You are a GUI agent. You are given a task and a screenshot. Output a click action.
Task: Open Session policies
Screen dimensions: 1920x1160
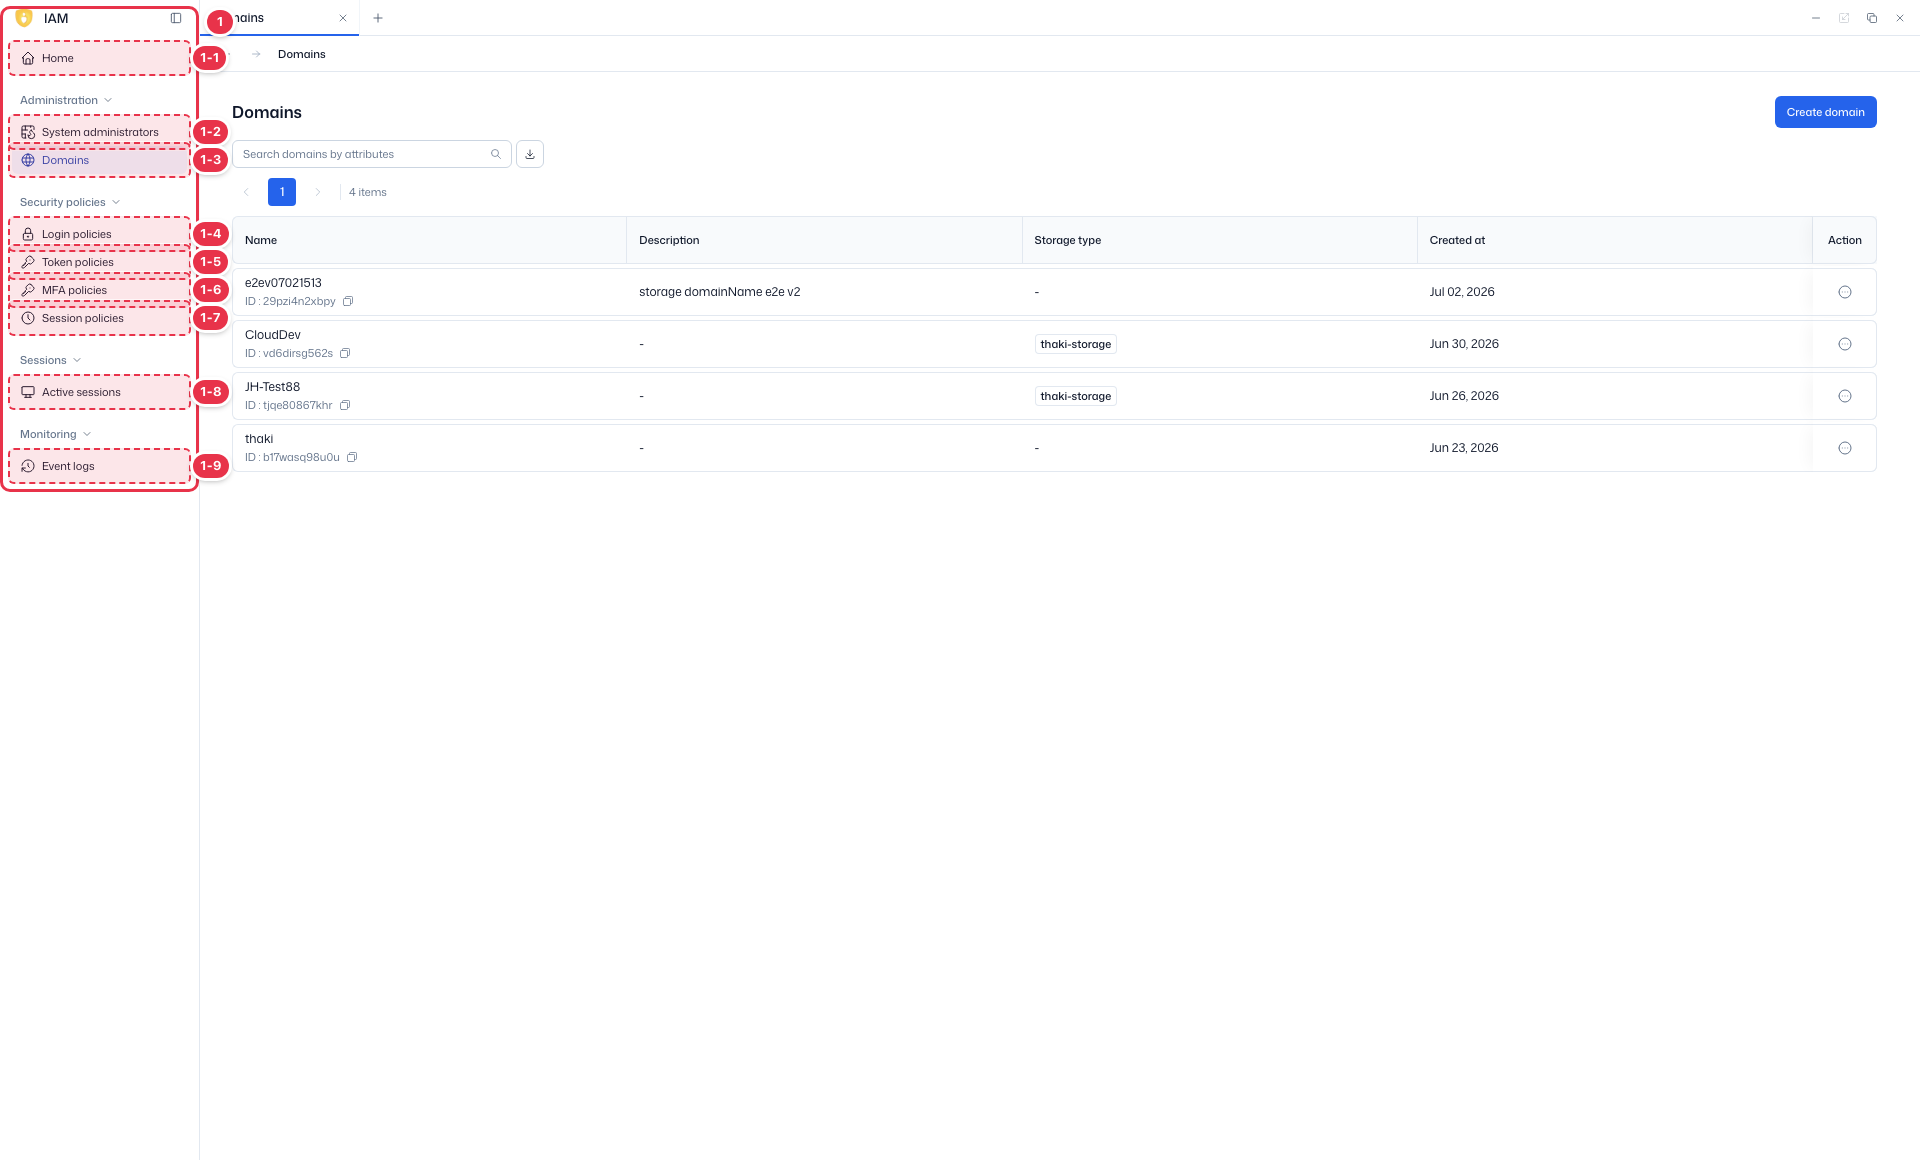point(100,318)
